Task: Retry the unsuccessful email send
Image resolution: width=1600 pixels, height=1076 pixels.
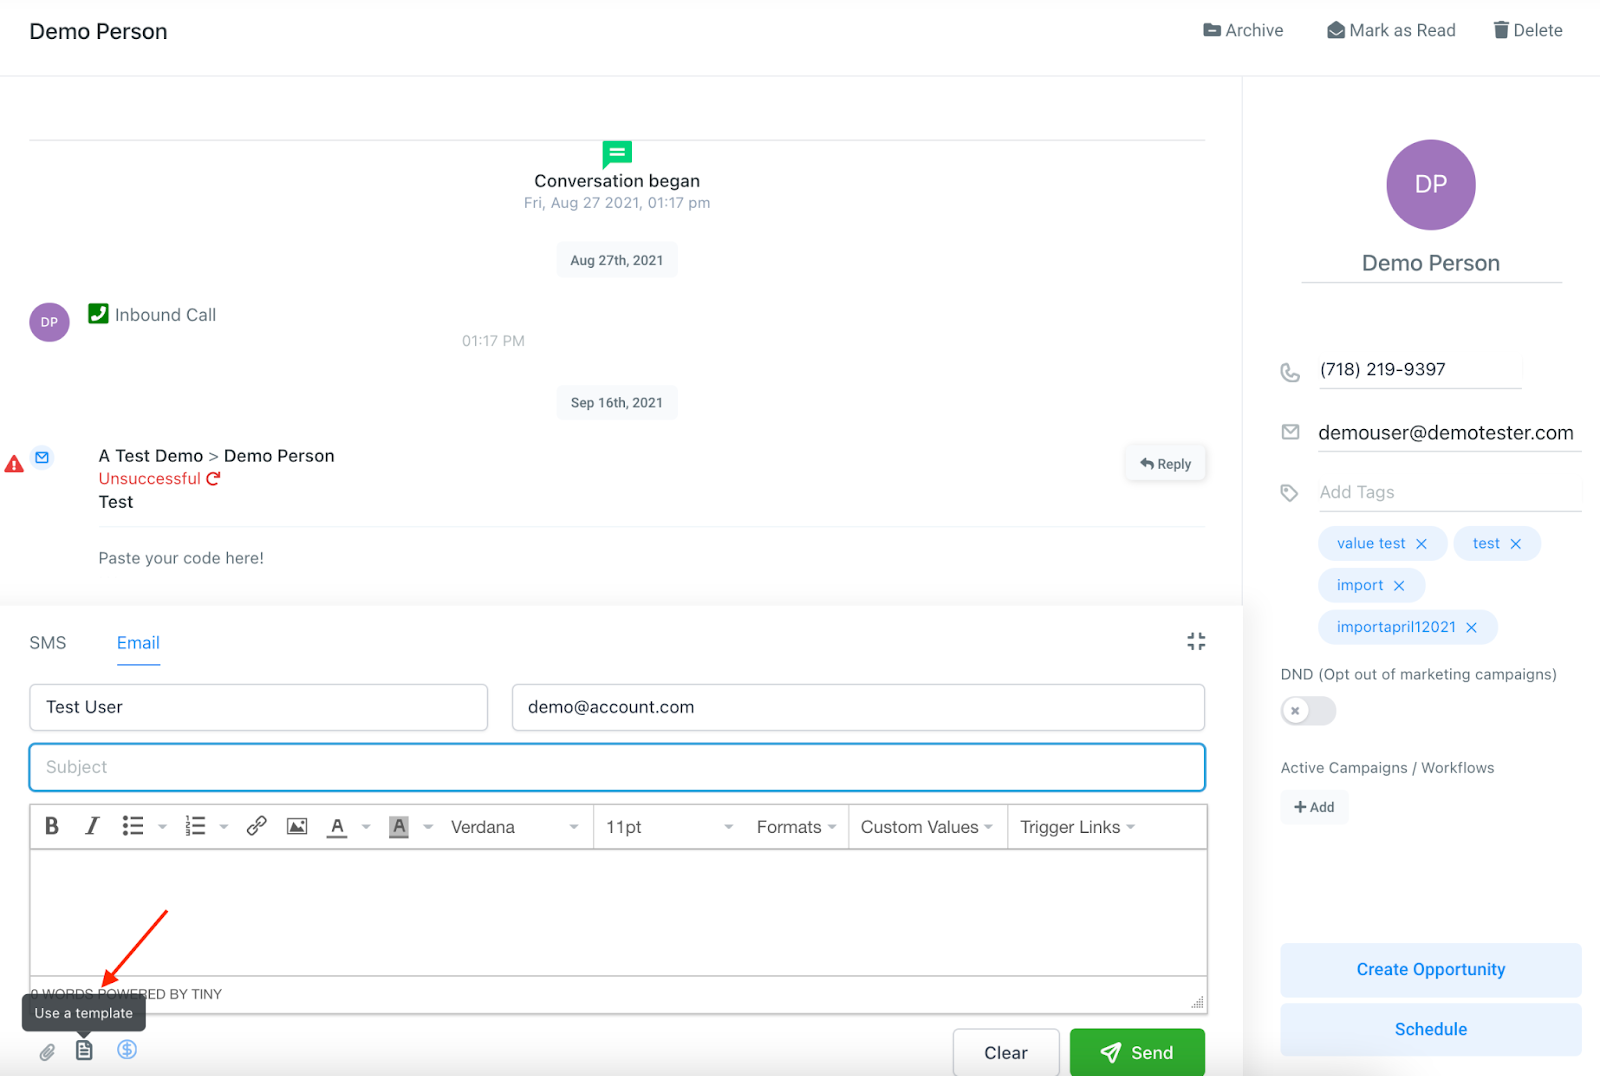Action: click(x=213, y=479)
